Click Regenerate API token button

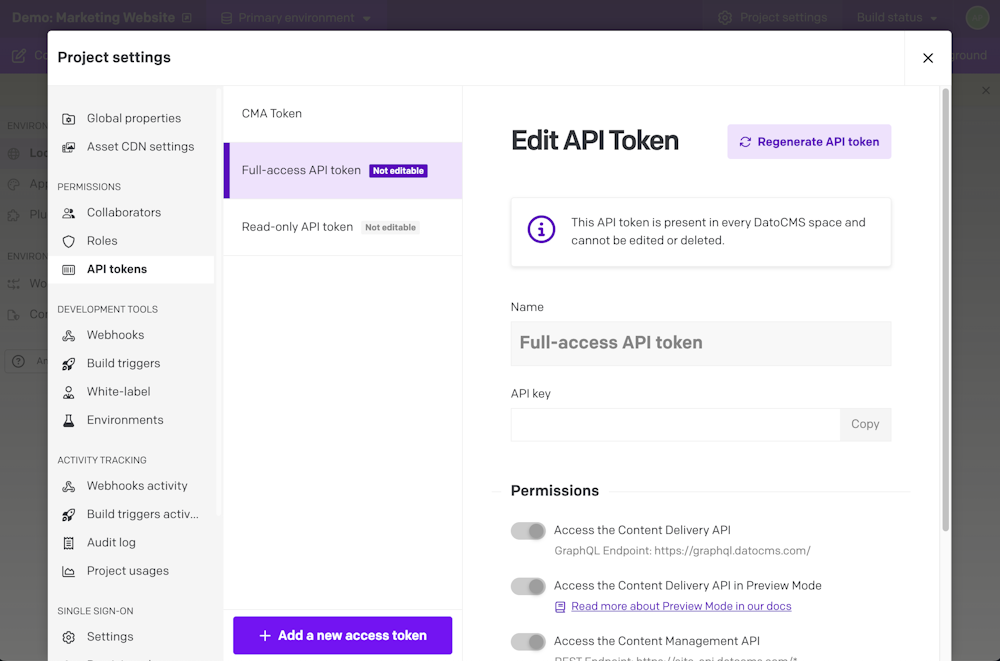click(809, 142)
